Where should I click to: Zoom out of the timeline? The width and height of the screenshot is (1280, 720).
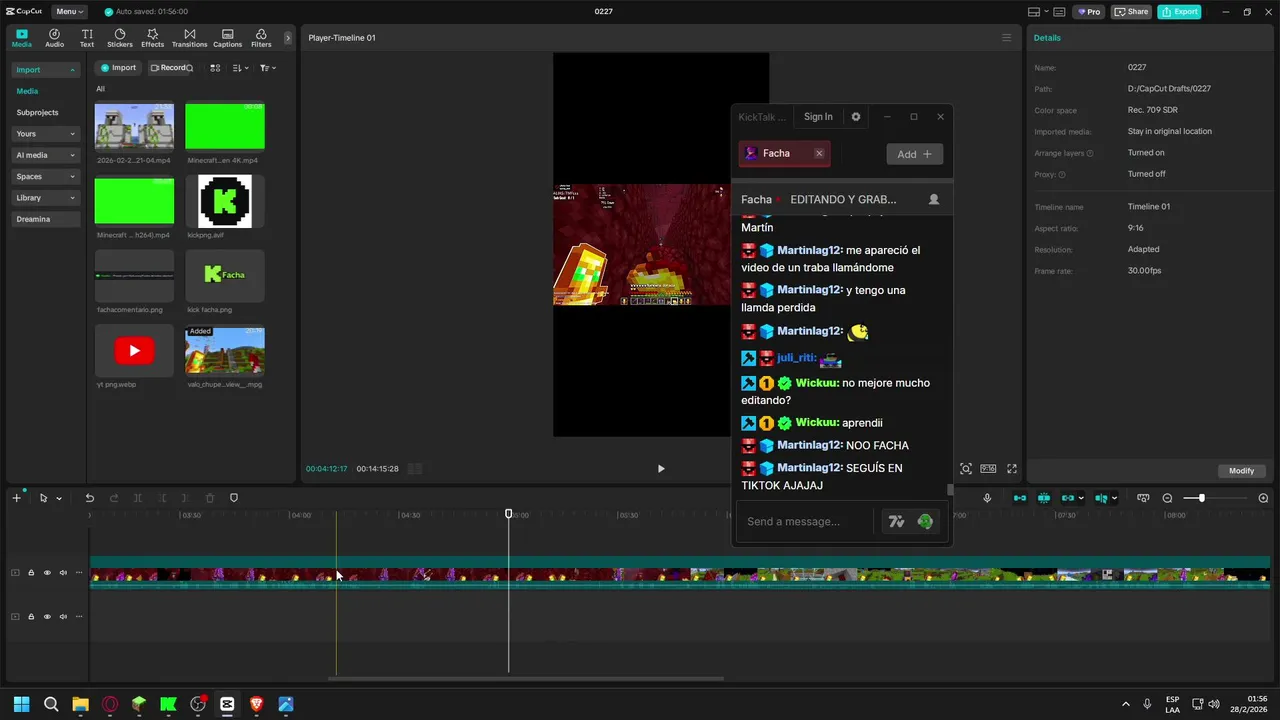(1167, 498)
